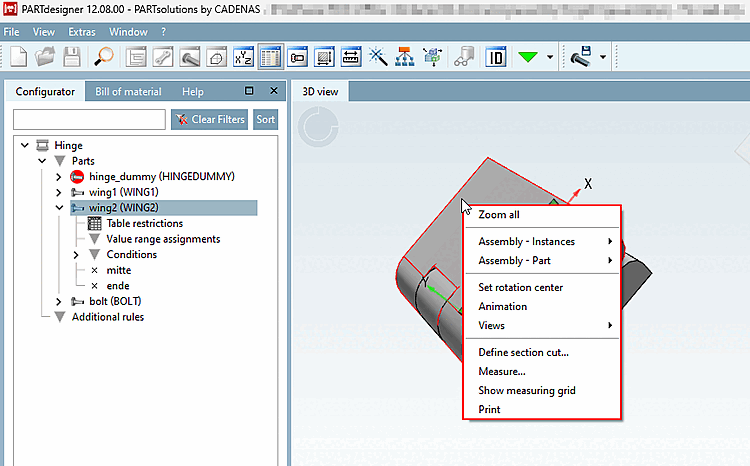Click the ruler measurement window toolbar icon
Image resolution: width=750 pixels, height=466 pixels.
[351, 57]
